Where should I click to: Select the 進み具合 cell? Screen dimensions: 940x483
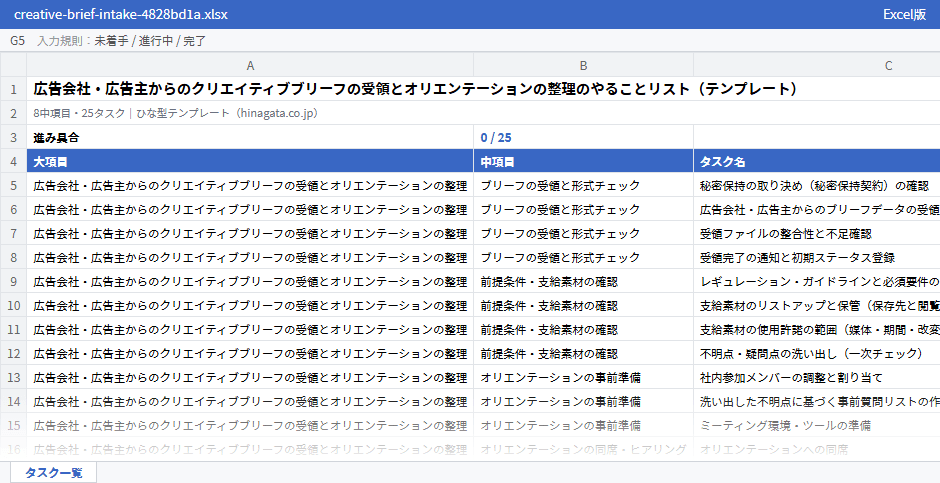click(250, 137)
